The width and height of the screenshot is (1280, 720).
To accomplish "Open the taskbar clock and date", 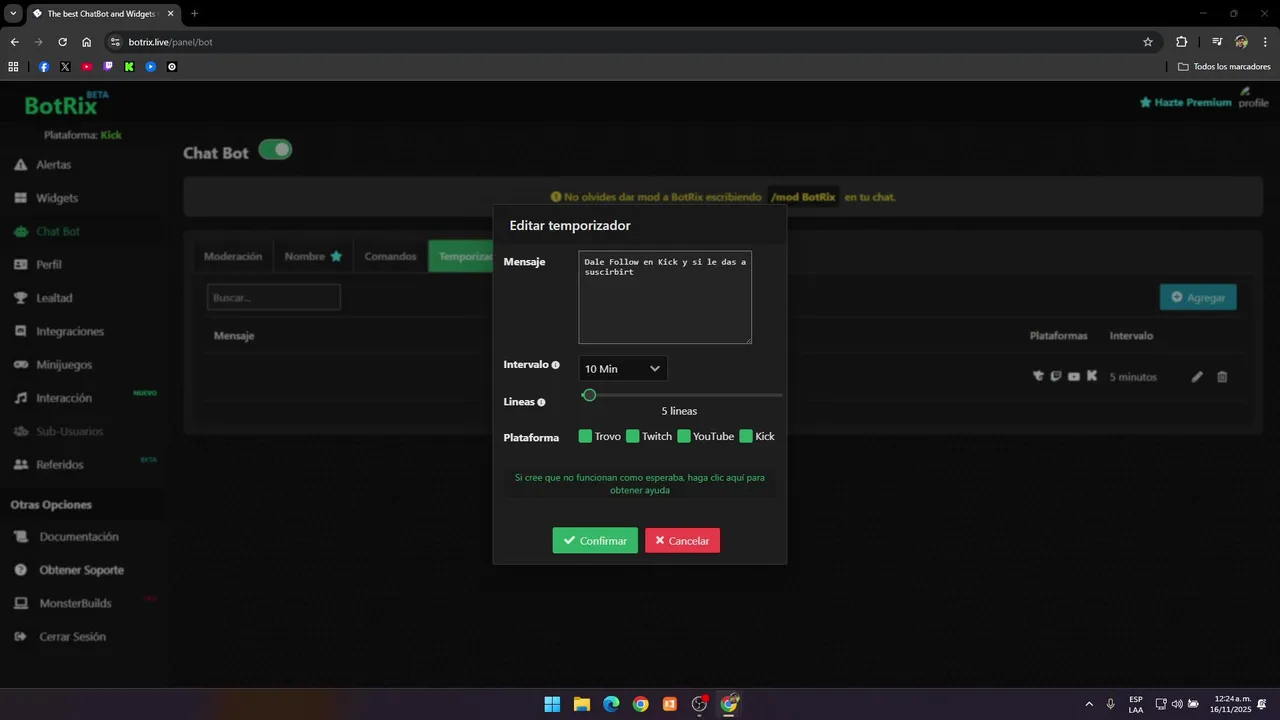I will click(x=1233, y=704).
